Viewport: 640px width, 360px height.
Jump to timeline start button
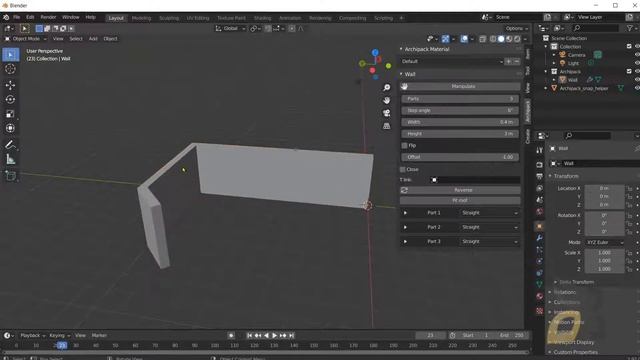click(x=249, y=336)
